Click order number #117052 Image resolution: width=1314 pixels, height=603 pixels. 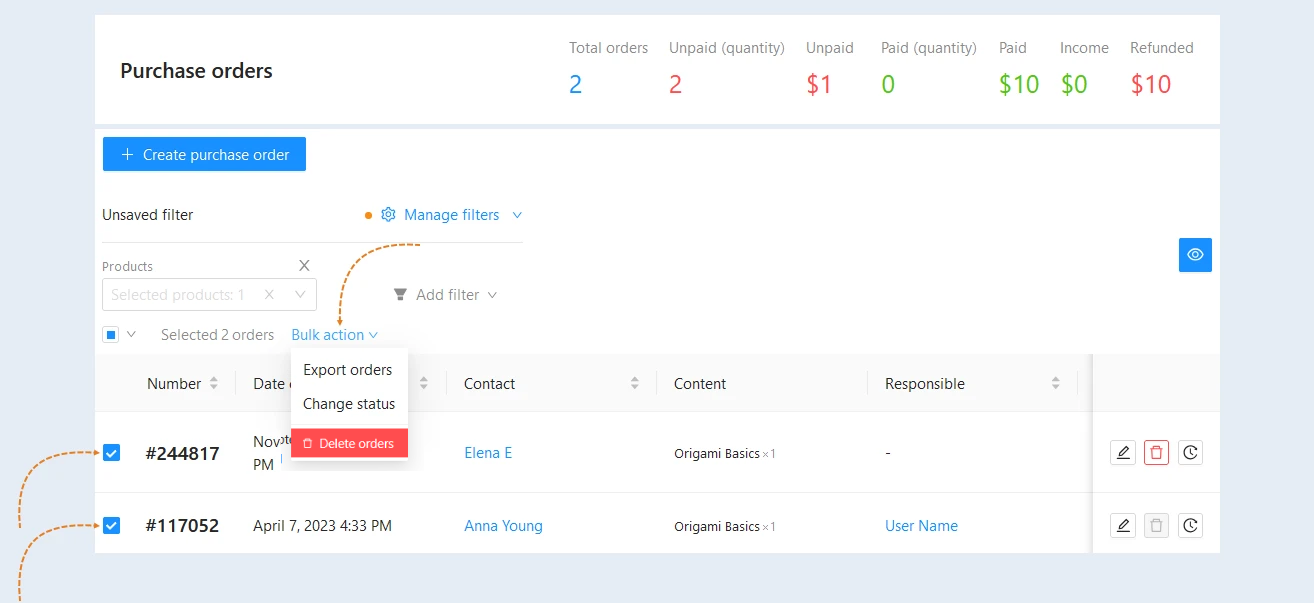pos(182,525)
